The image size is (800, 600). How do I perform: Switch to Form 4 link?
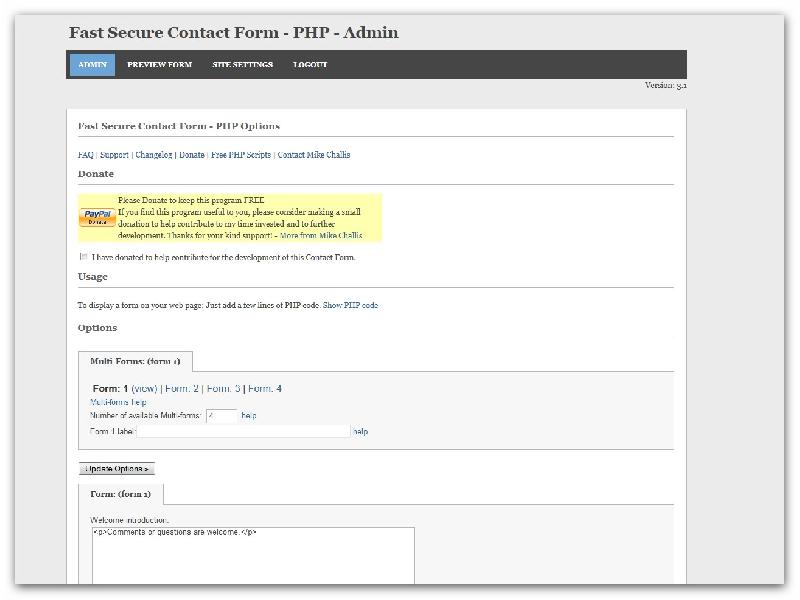(265, 388)
